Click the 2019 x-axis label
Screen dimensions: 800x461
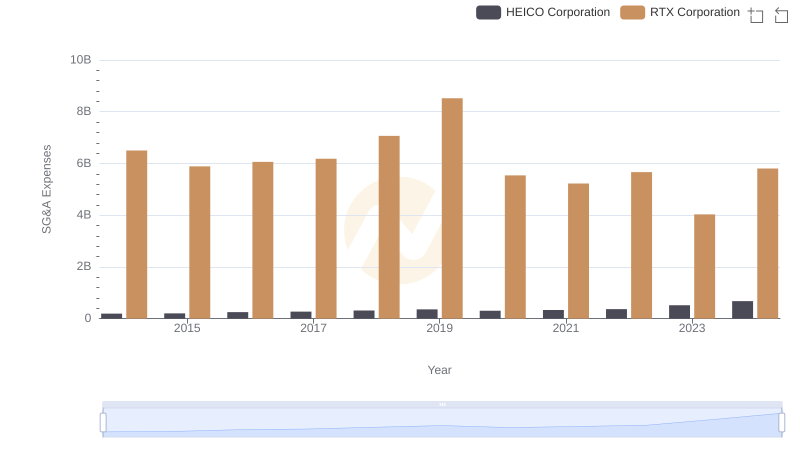439,328
